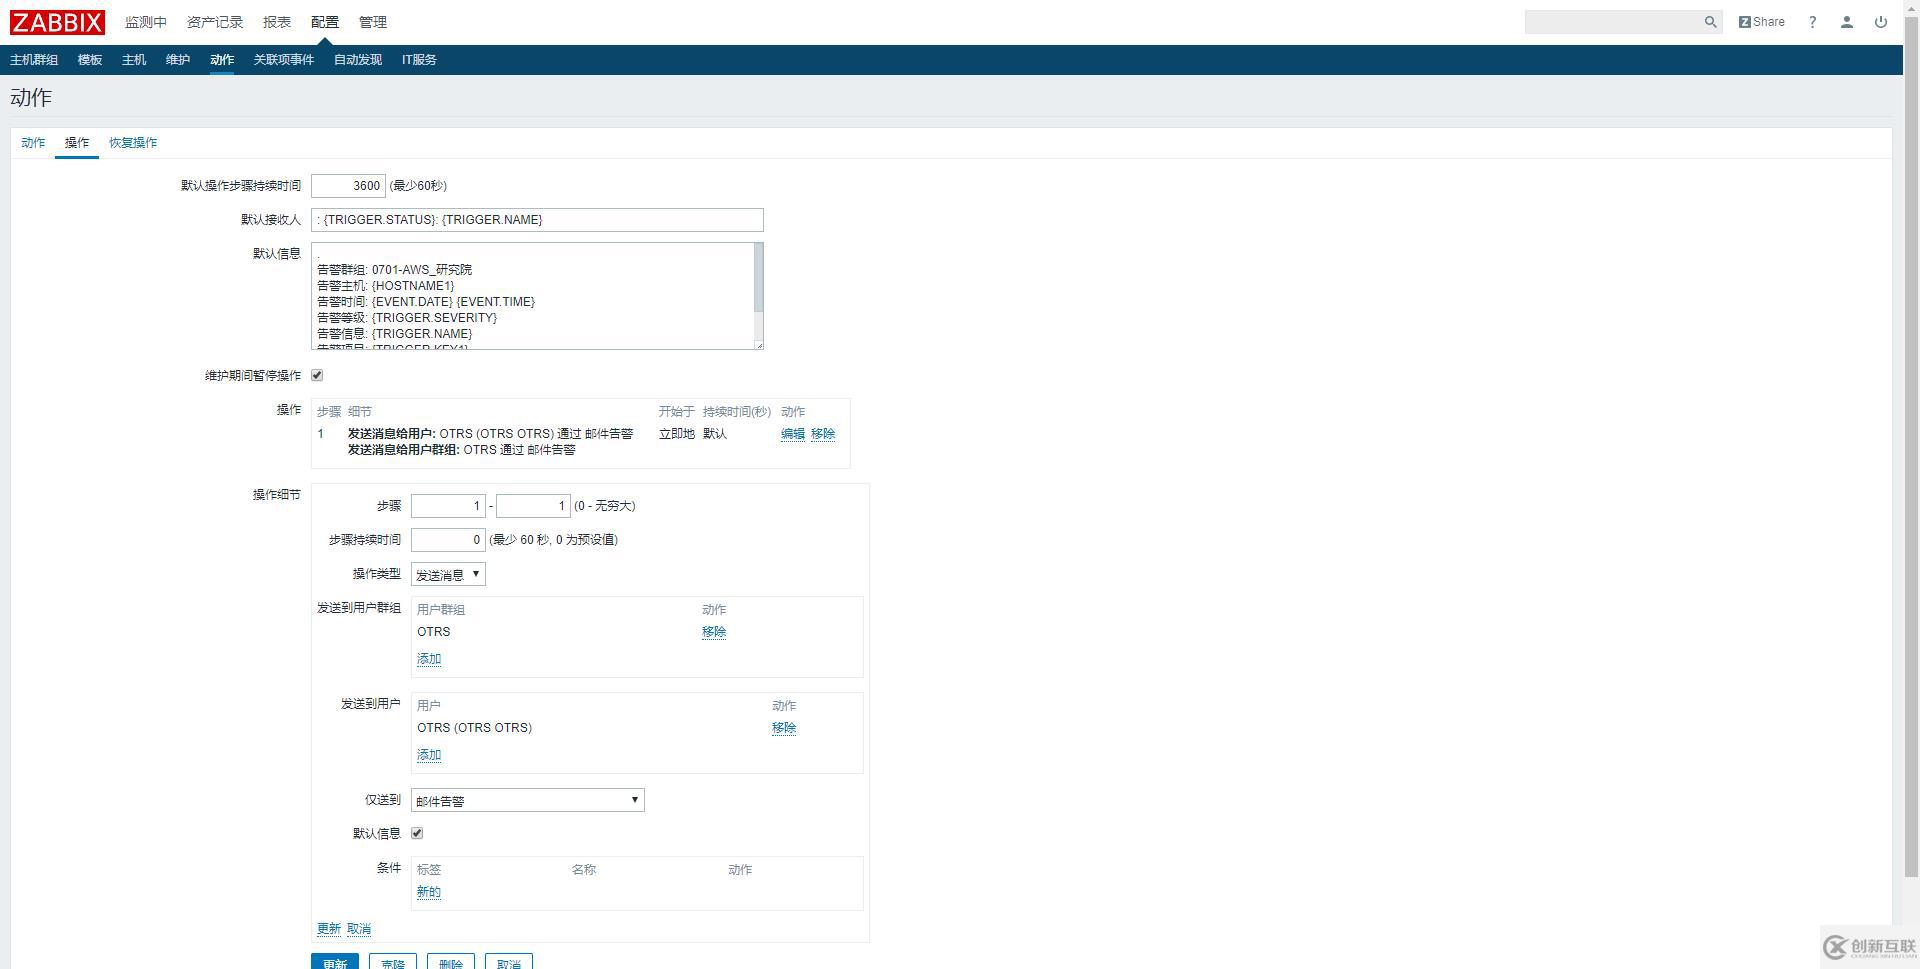This screenshot has height=969, width=1920.
Task: Go to 主机群组 submenu
Action: (34, 60)
